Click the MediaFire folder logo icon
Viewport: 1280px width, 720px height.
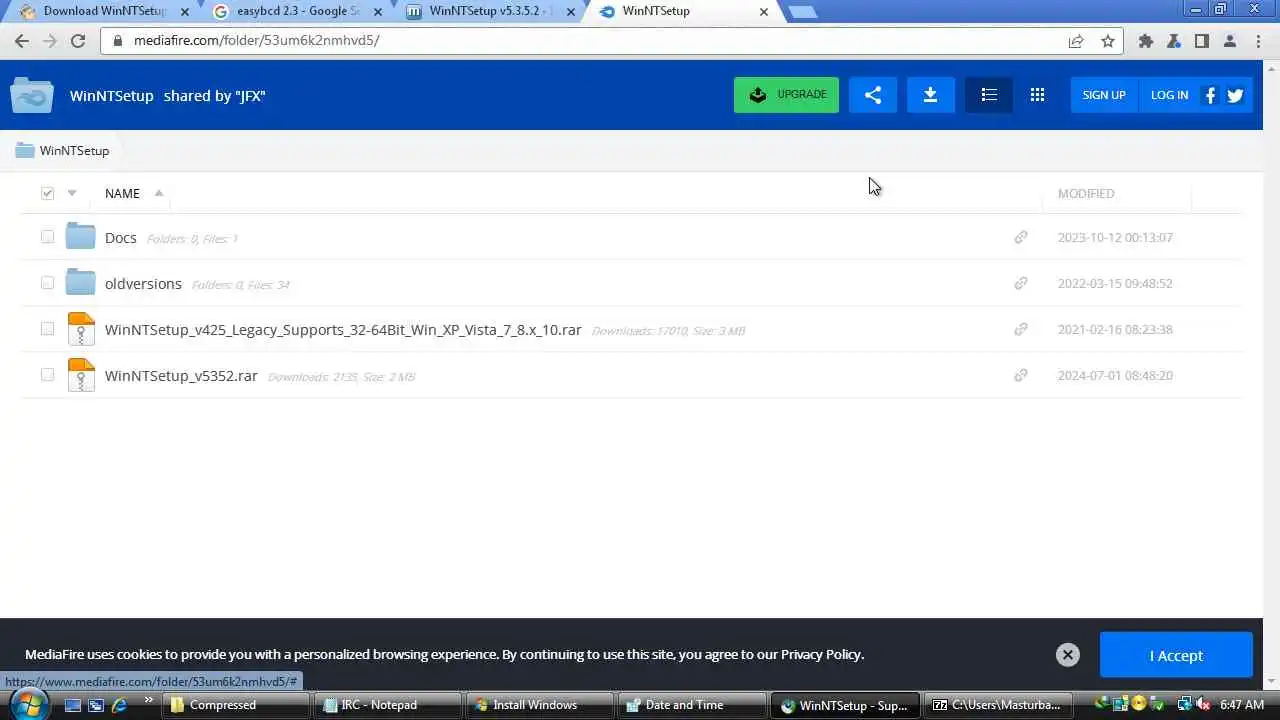pos(32,96)
